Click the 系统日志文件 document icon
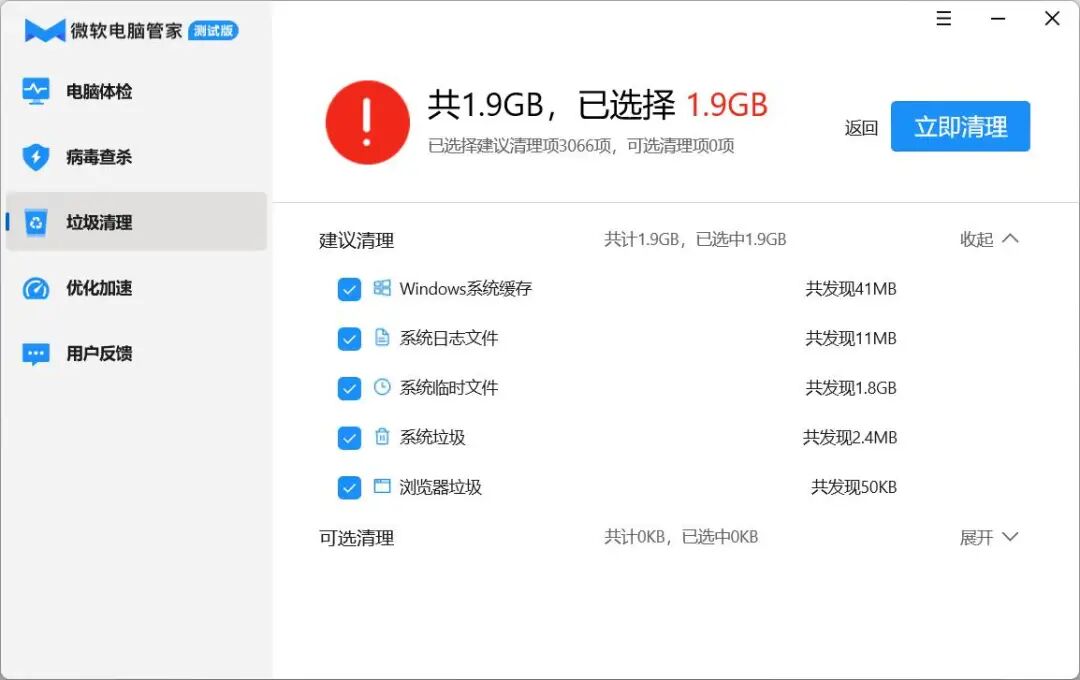The height and width of the screenshot is (680, 1080). (x=382, y=338)
